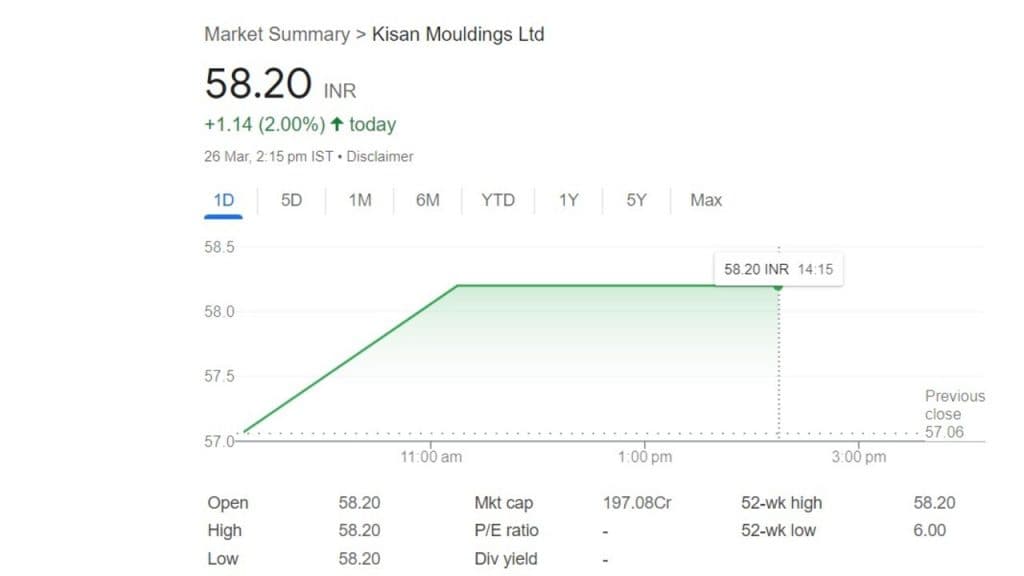This screenshot has width=1024, height=576.
Task: Open the 1M time range tab
Action: (x=360, y=200)
